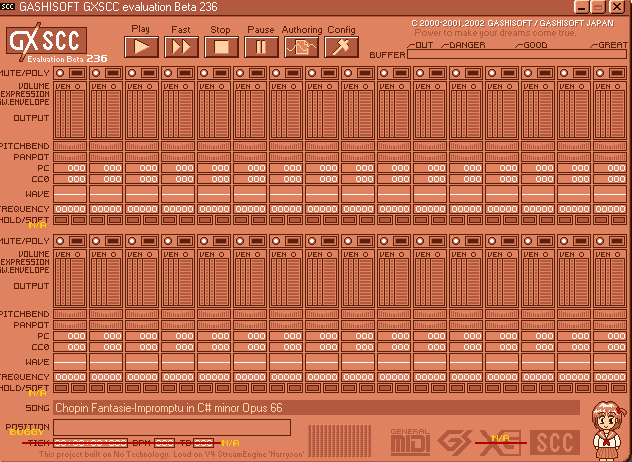Image resolution: width=632 pixels, height=462 pixels.
Task: Click 'Power to make your dreams come true.' text
Action: pos(495,33)
